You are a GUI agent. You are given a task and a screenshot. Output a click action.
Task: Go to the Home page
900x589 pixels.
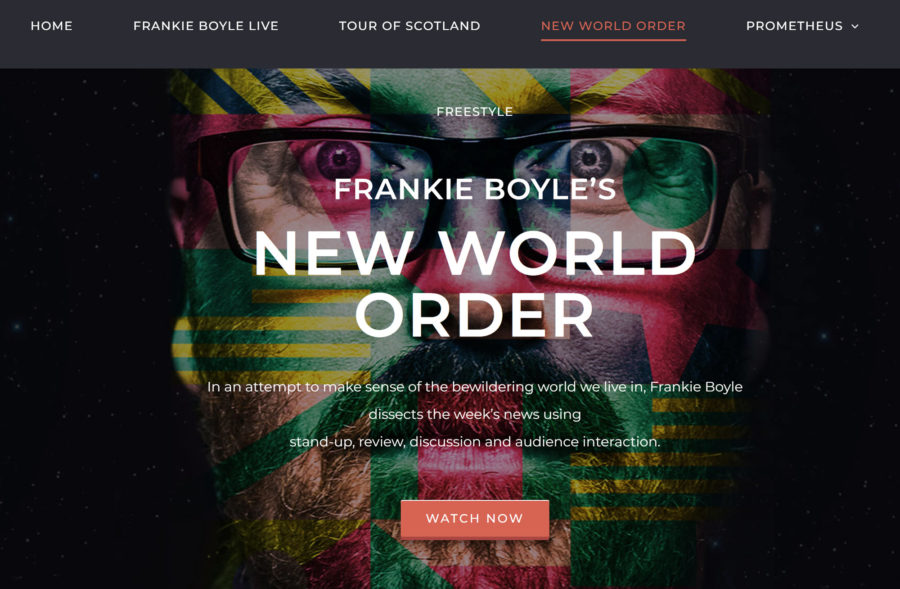pos(52,26)
